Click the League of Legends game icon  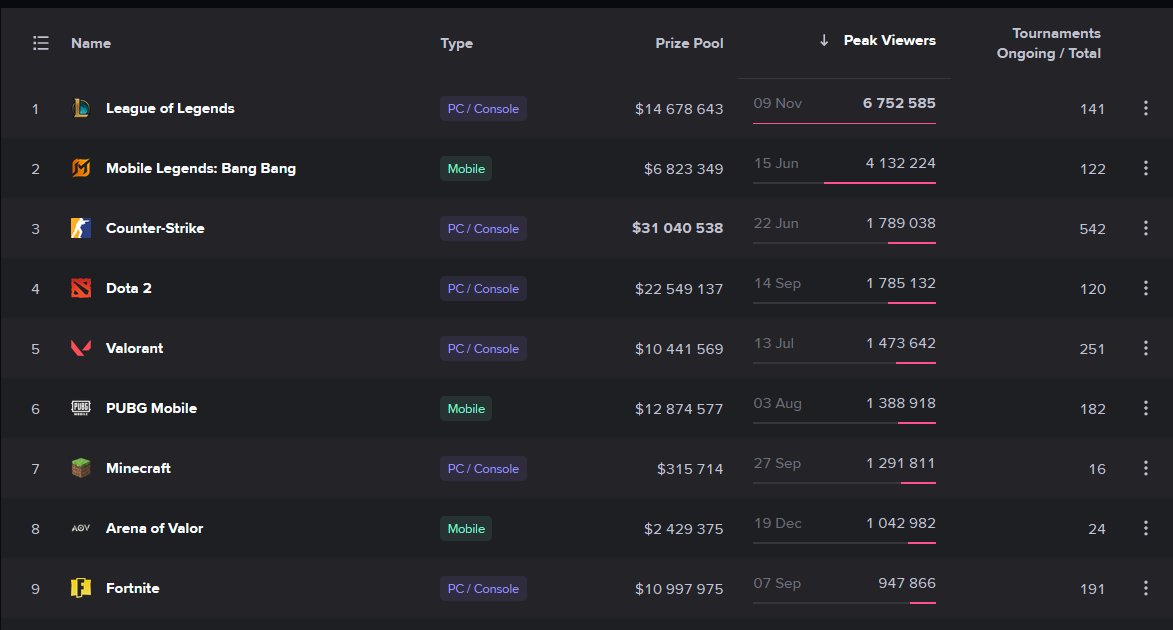81,108
